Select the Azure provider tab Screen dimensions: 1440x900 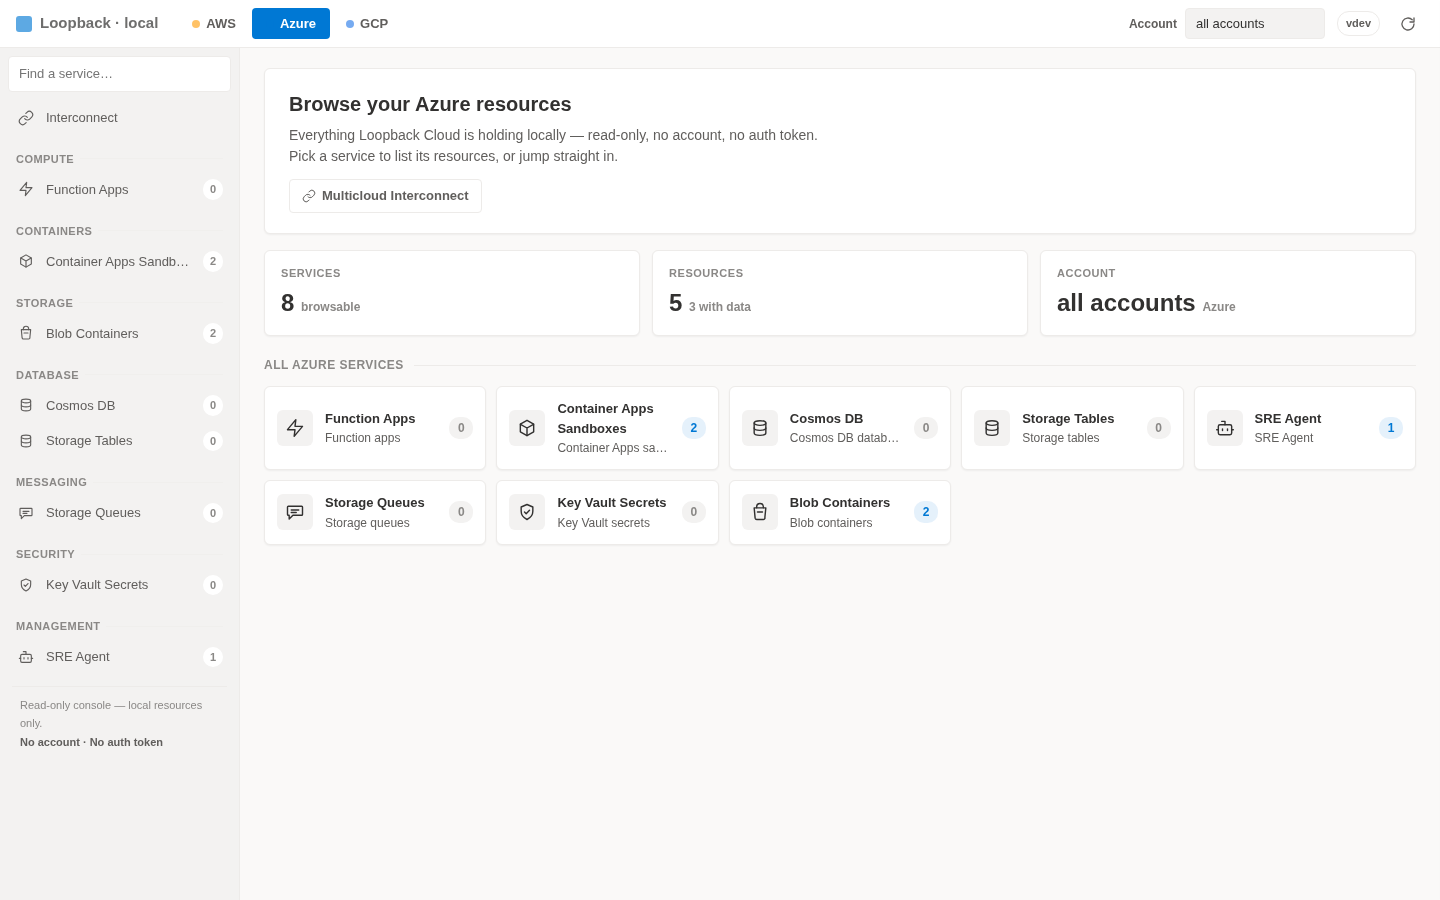(291, 24)
